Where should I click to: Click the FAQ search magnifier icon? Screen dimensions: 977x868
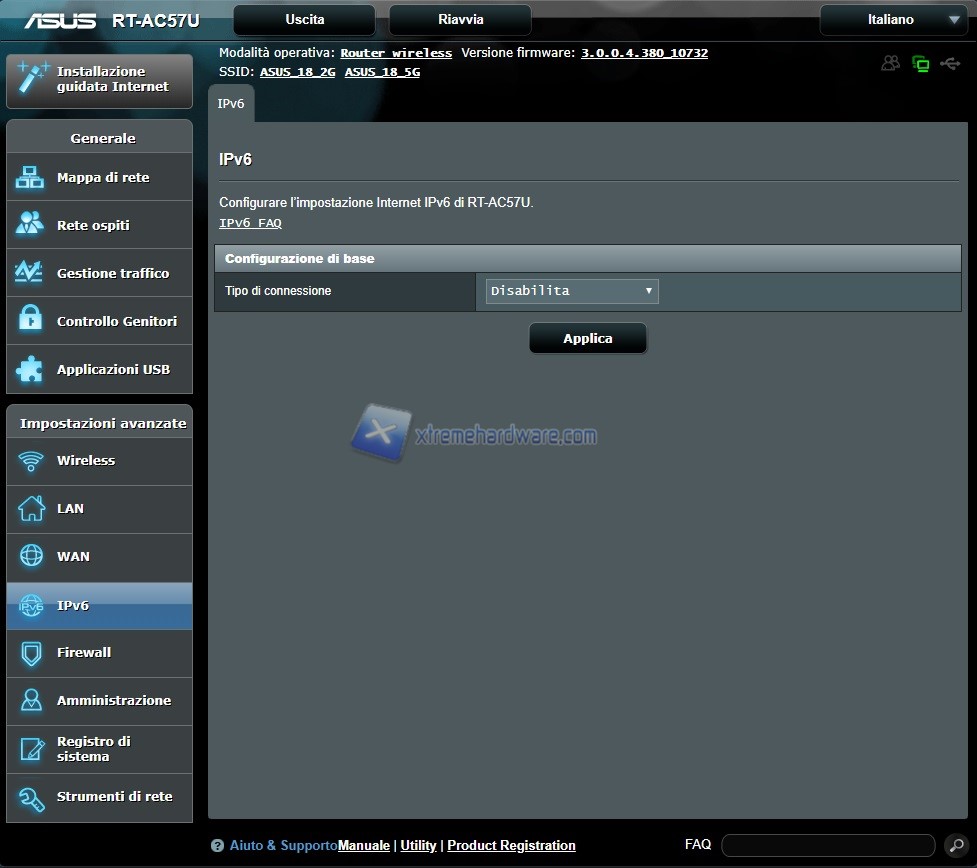955,846
